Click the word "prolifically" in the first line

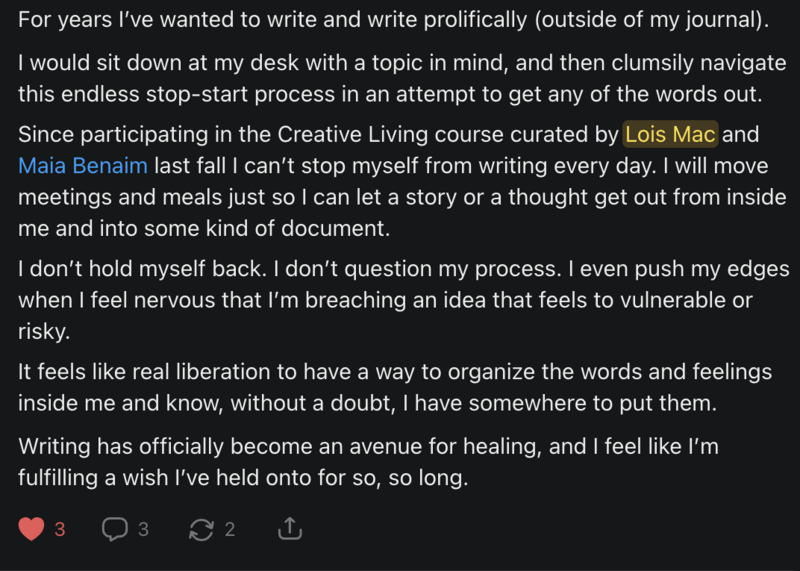click(475, 20)
